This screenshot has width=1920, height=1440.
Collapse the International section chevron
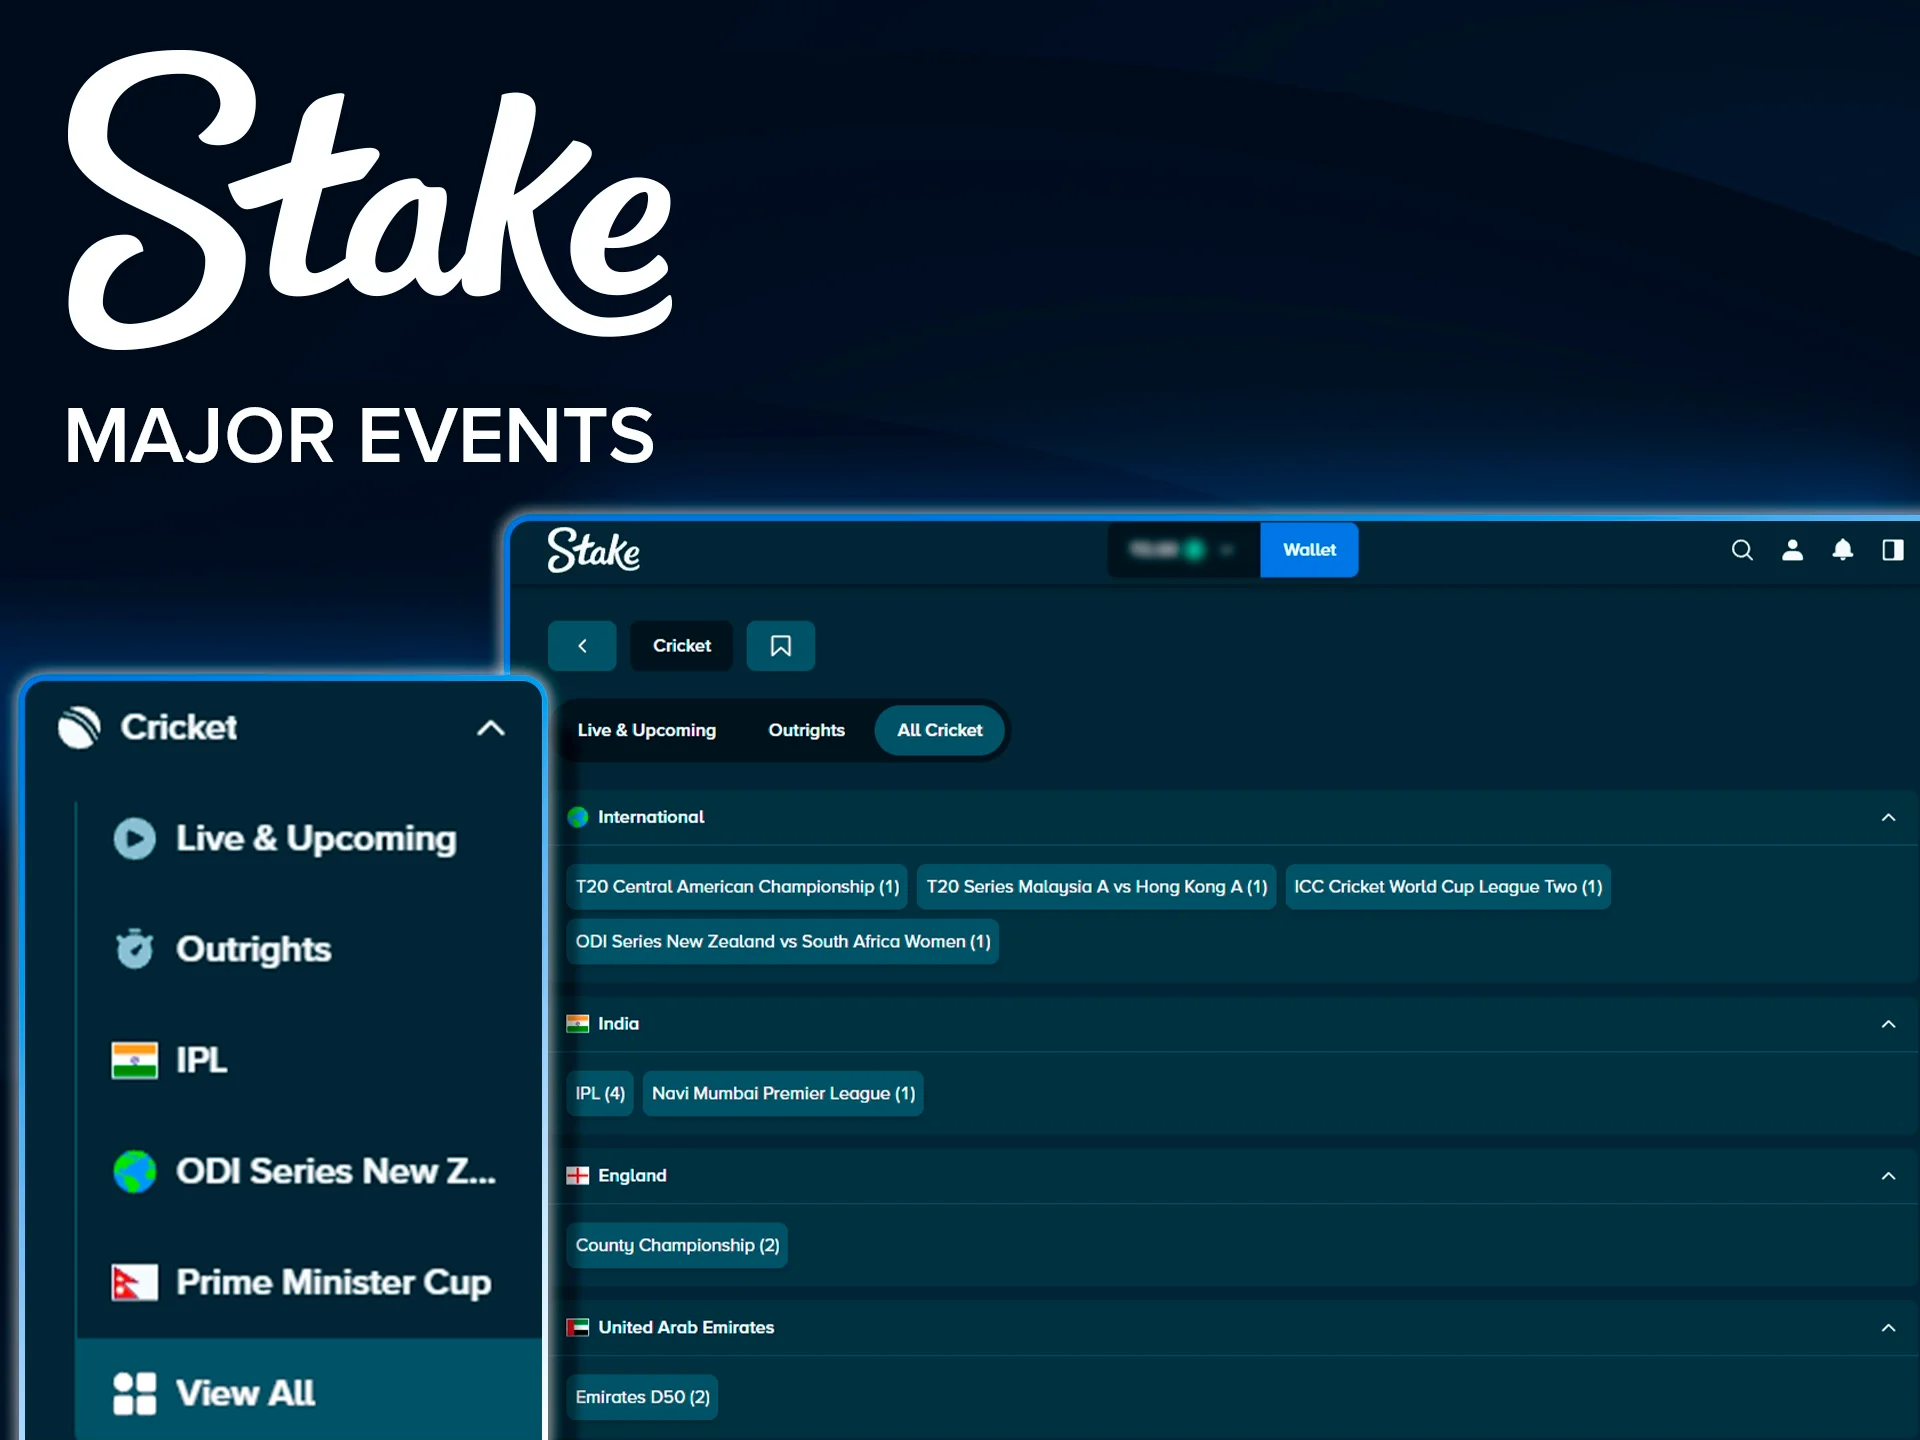pos(1888,817)
